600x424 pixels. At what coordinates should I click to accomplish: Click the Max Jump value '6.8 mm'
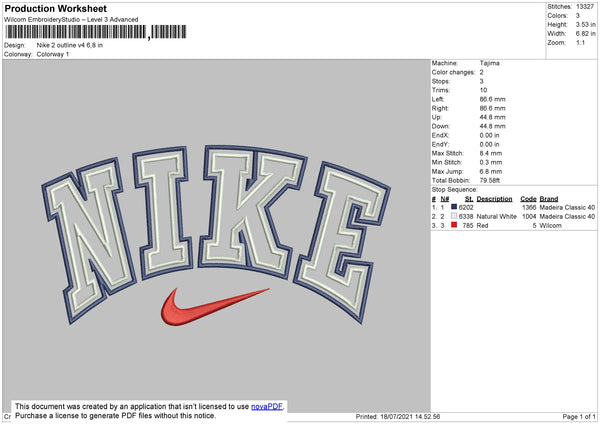(491, 171)
